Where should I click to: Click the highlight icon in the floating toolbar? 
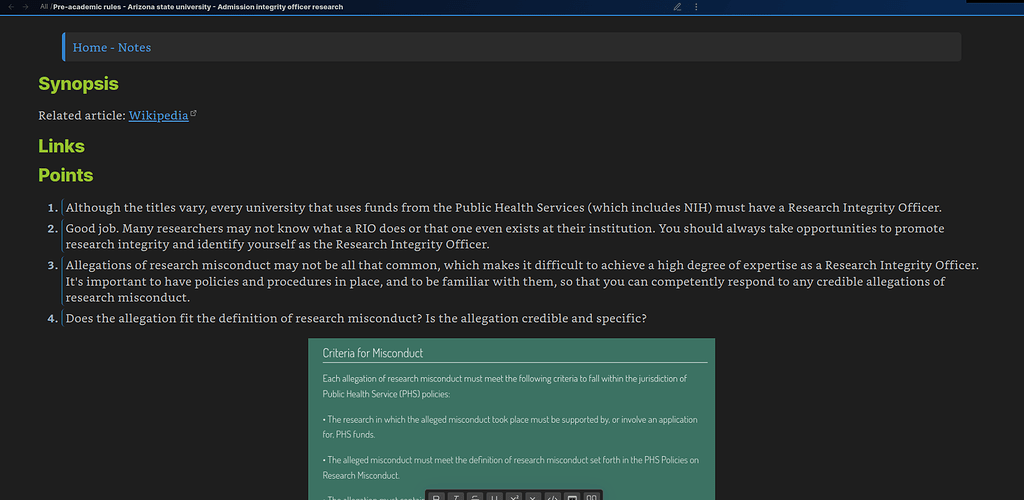572,496
